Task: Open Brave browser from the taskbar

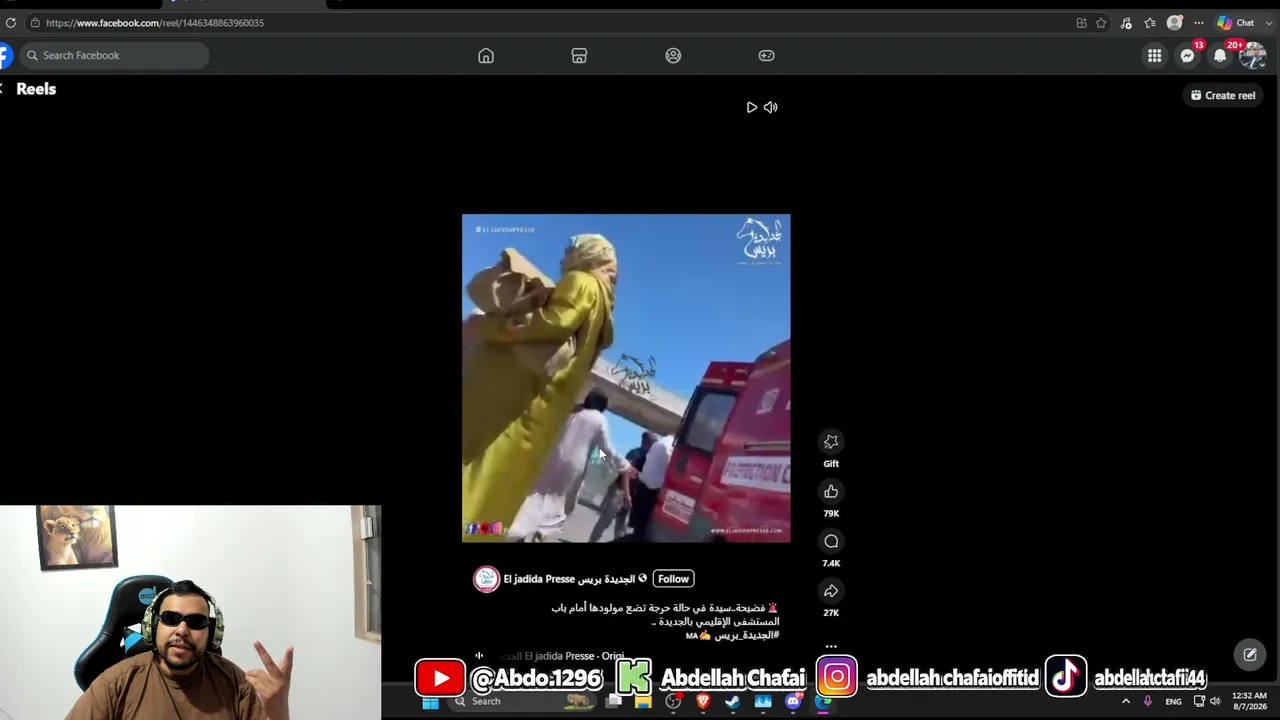Action: tap(703, 702)
